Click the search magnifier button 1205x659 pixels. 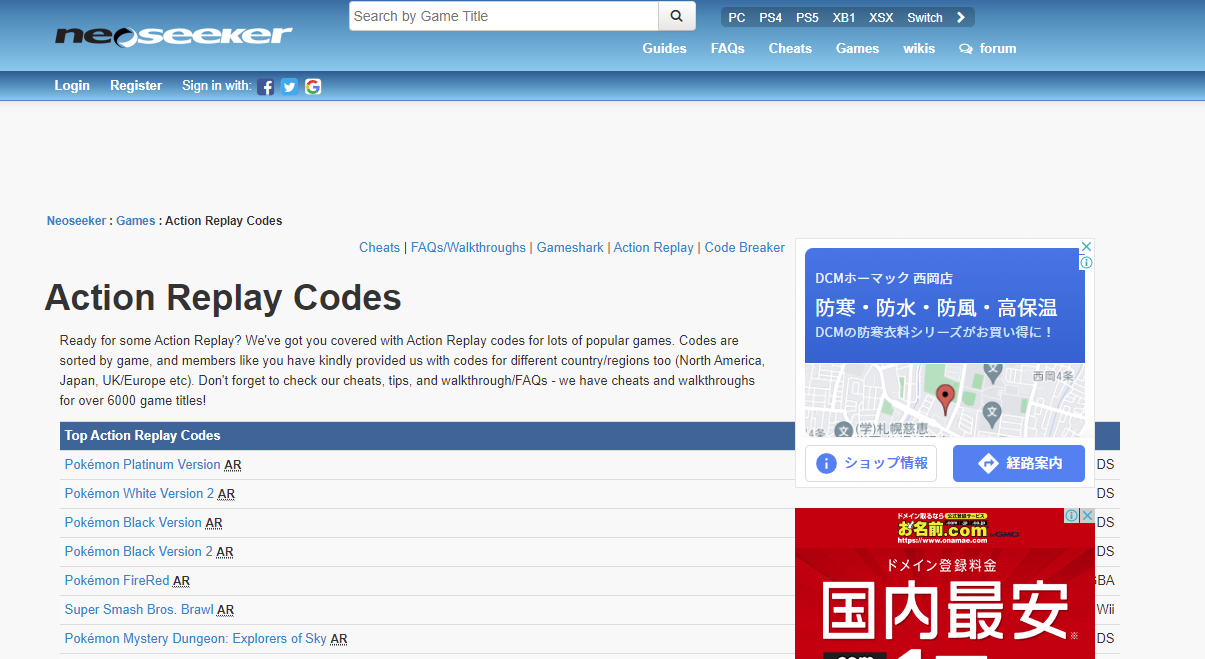(676, 16)
